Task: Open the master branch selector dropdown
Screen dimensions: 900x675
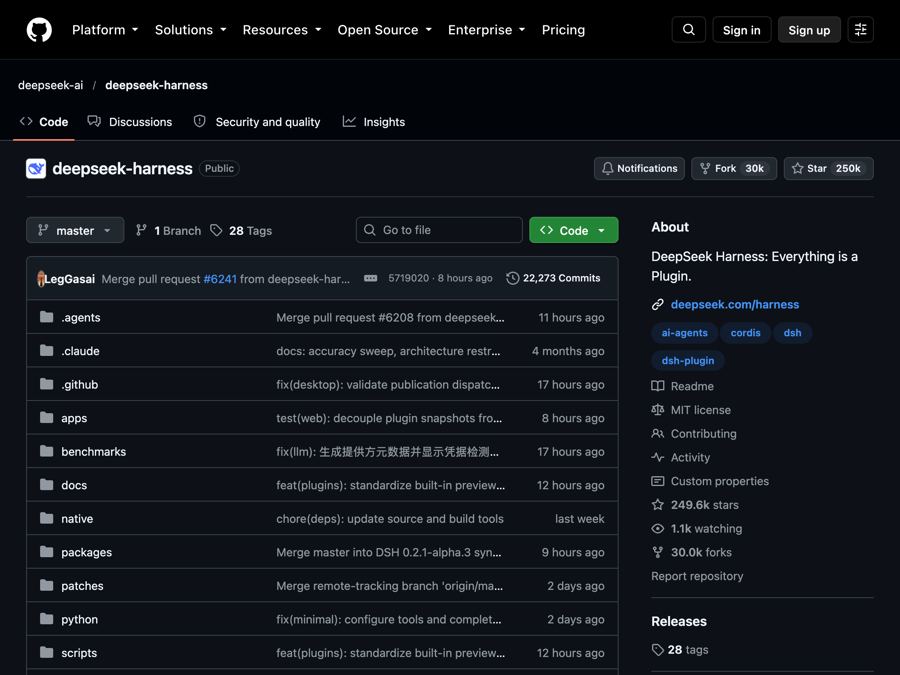Action: tap(75, 230)
